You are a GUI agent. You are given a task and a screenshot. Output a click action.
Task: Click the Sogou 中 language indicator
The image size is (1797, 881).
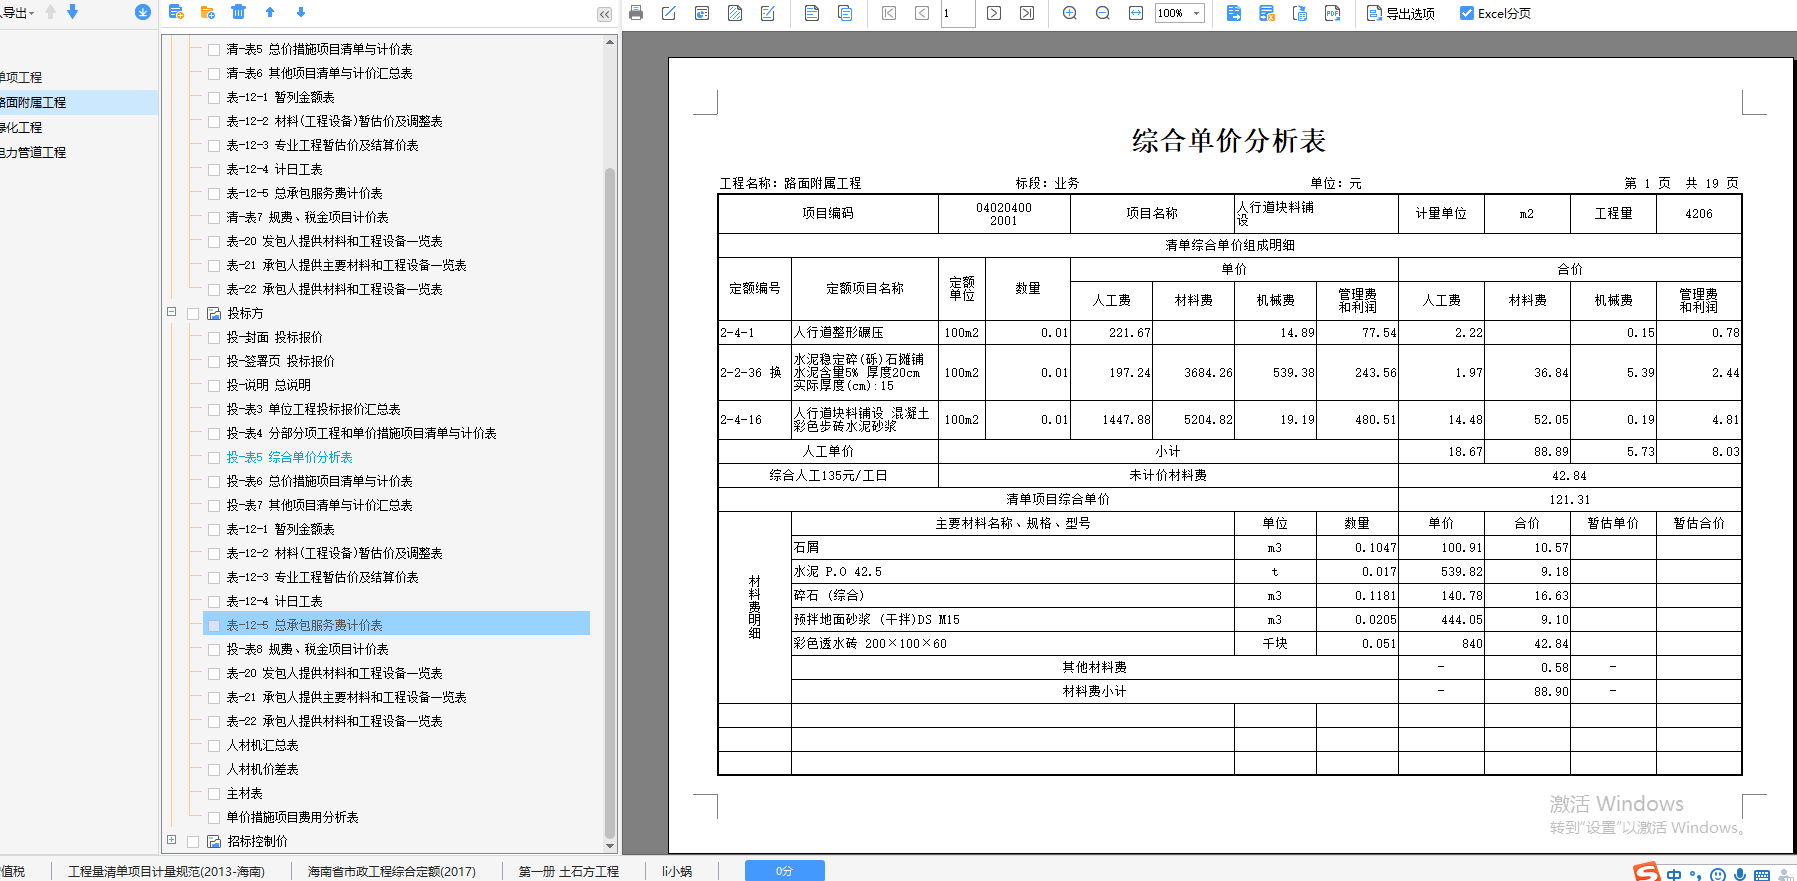coord(1674,874)
